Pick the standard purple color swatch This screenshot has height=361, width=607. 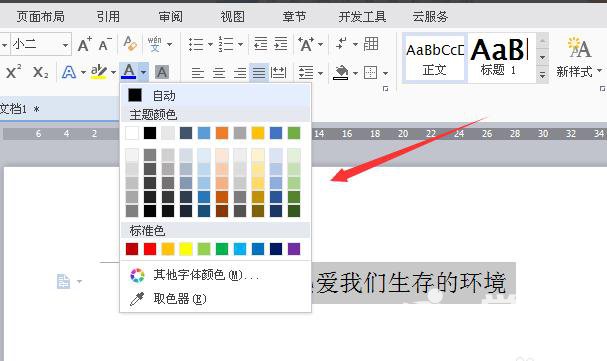(x=294, y=249)
